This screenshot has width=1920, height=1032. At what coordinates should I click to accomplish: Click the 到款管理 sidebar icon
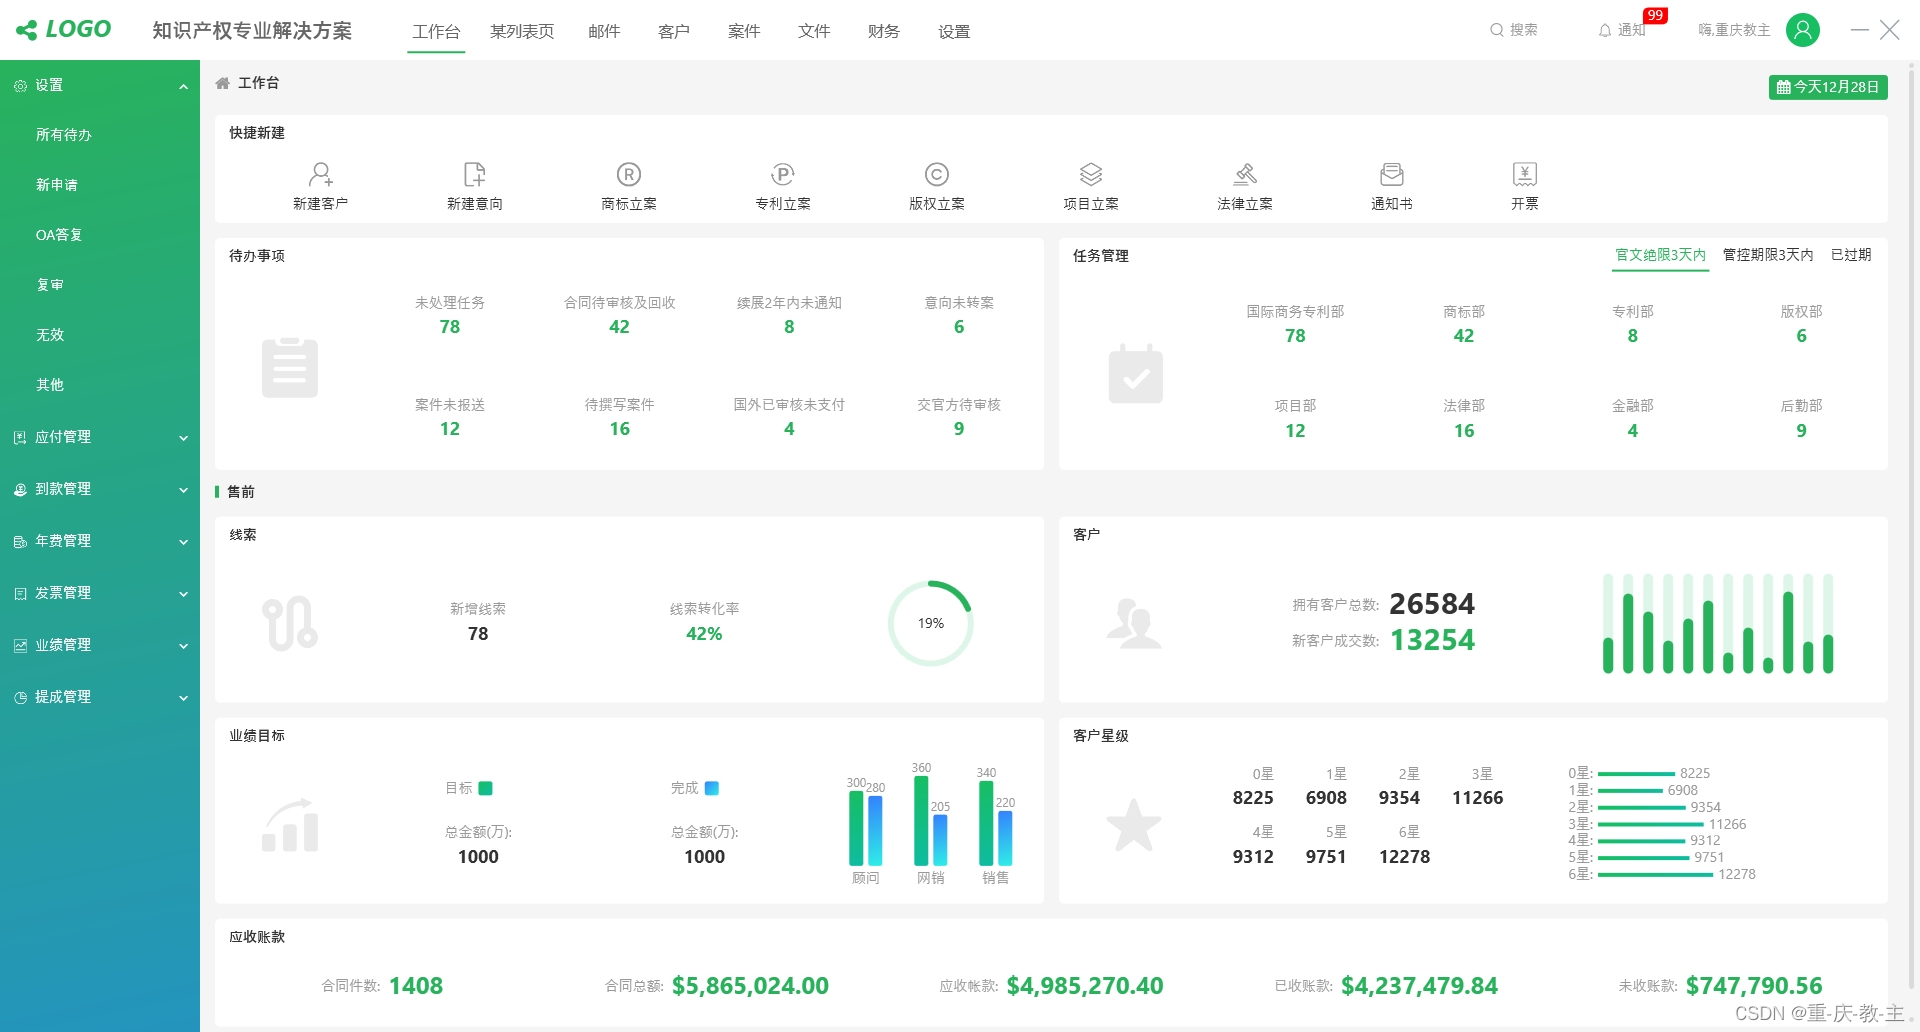[20, 489]
